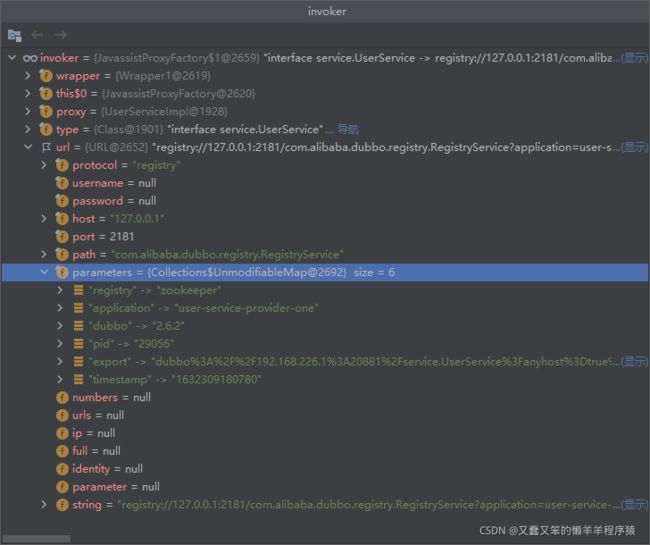Viewport: 650px width, 545px height.
Task: Expand the this$0 field node
Action: (x=28, y=93)
